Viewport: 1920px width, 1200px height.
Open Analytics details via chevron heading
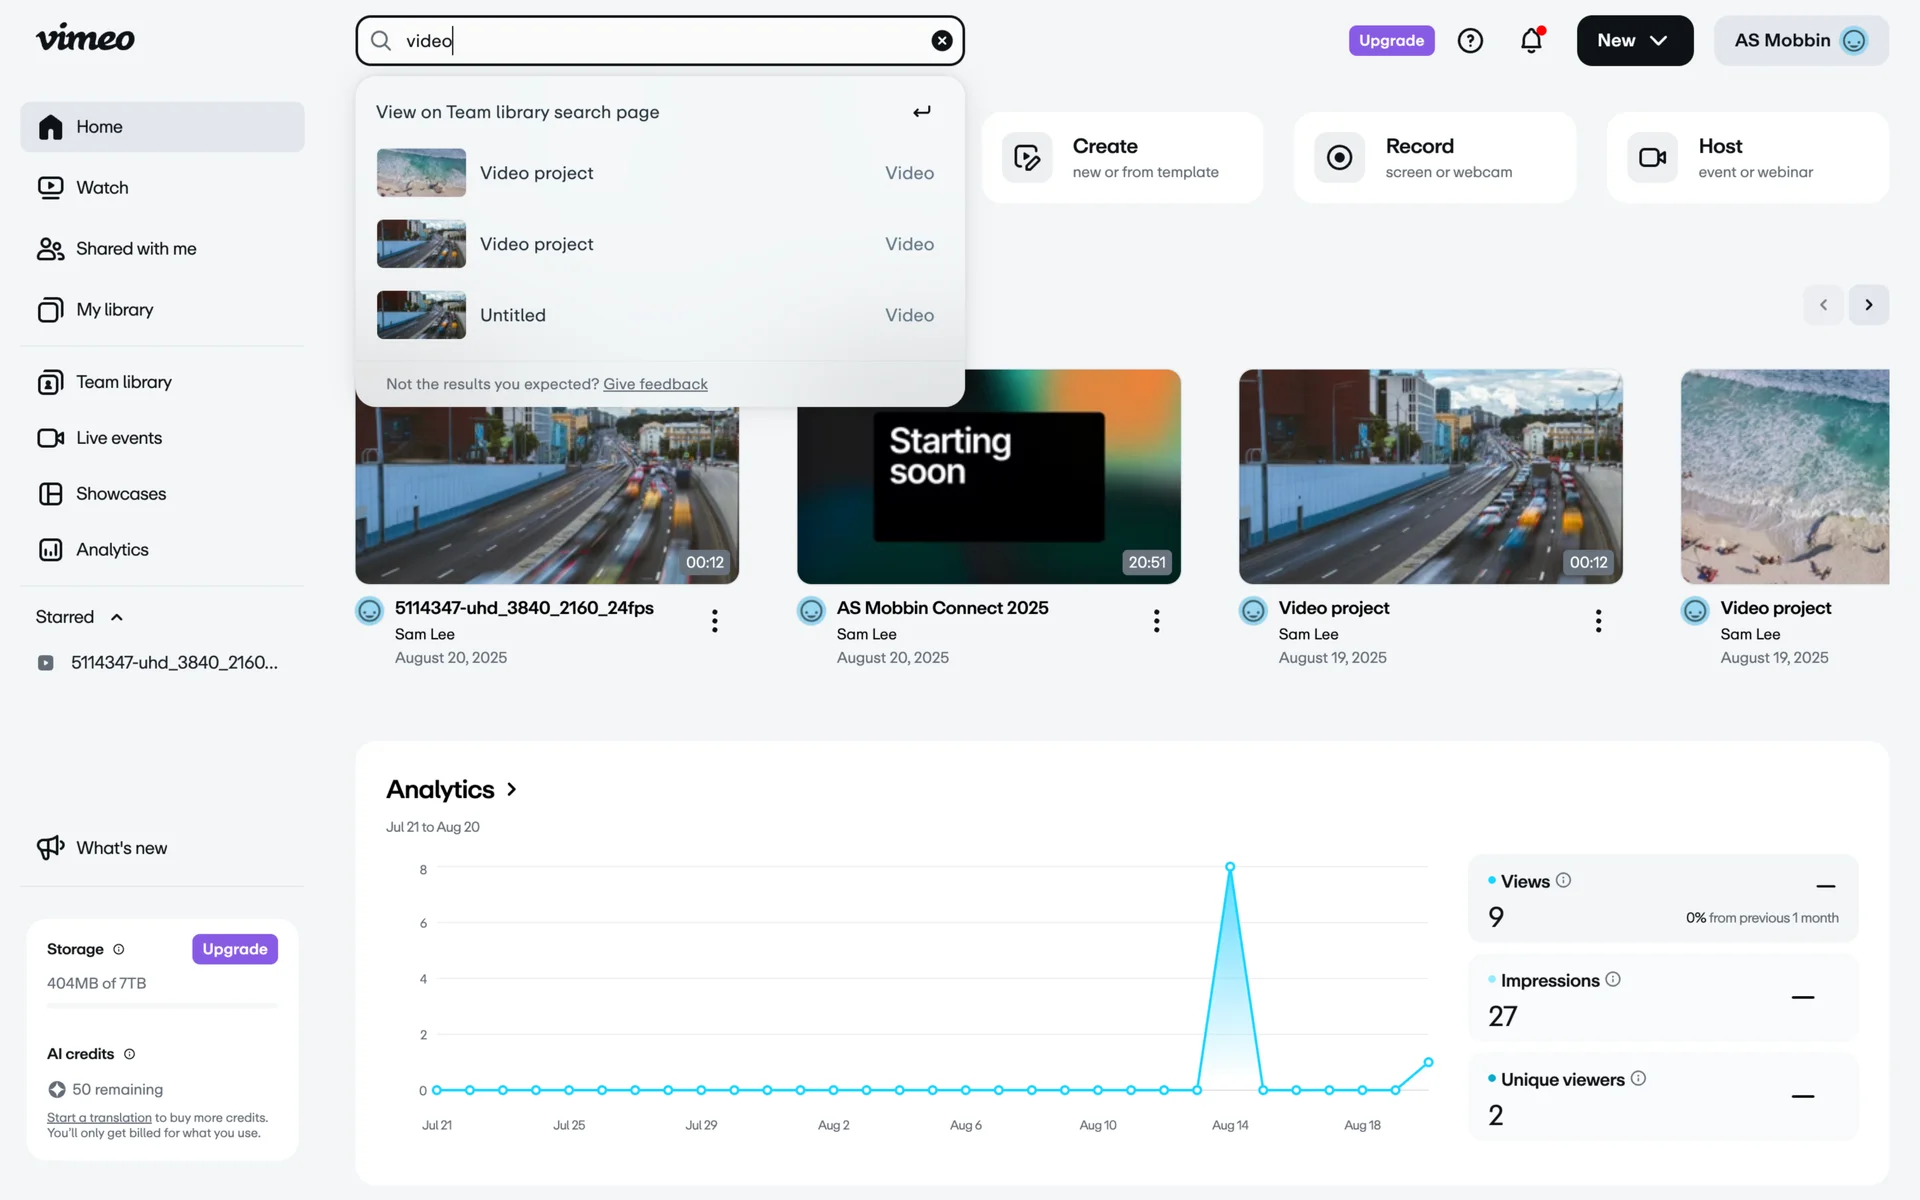pyautogui.click(x=512, y=789)
